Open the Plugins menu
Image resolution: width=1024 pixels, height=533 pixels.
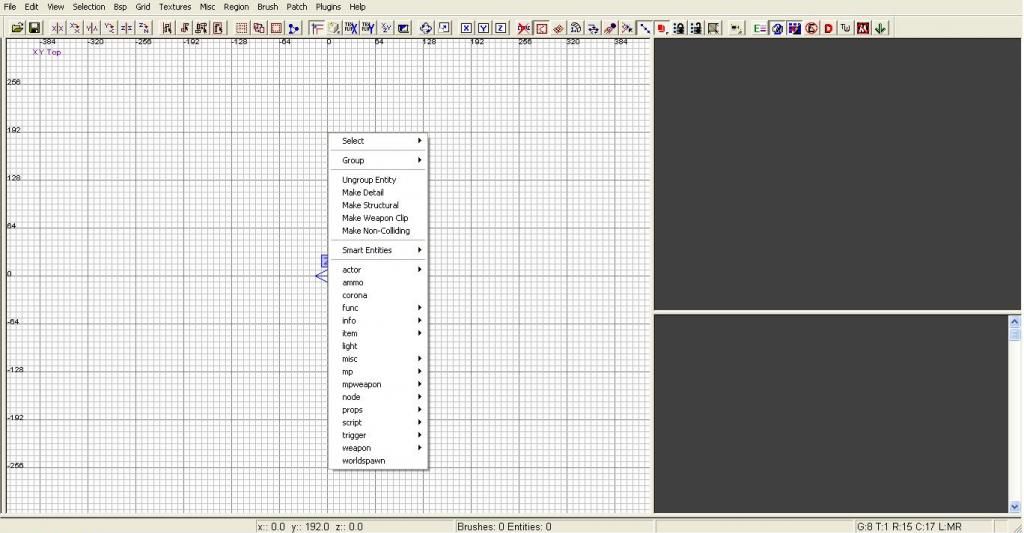328,7
